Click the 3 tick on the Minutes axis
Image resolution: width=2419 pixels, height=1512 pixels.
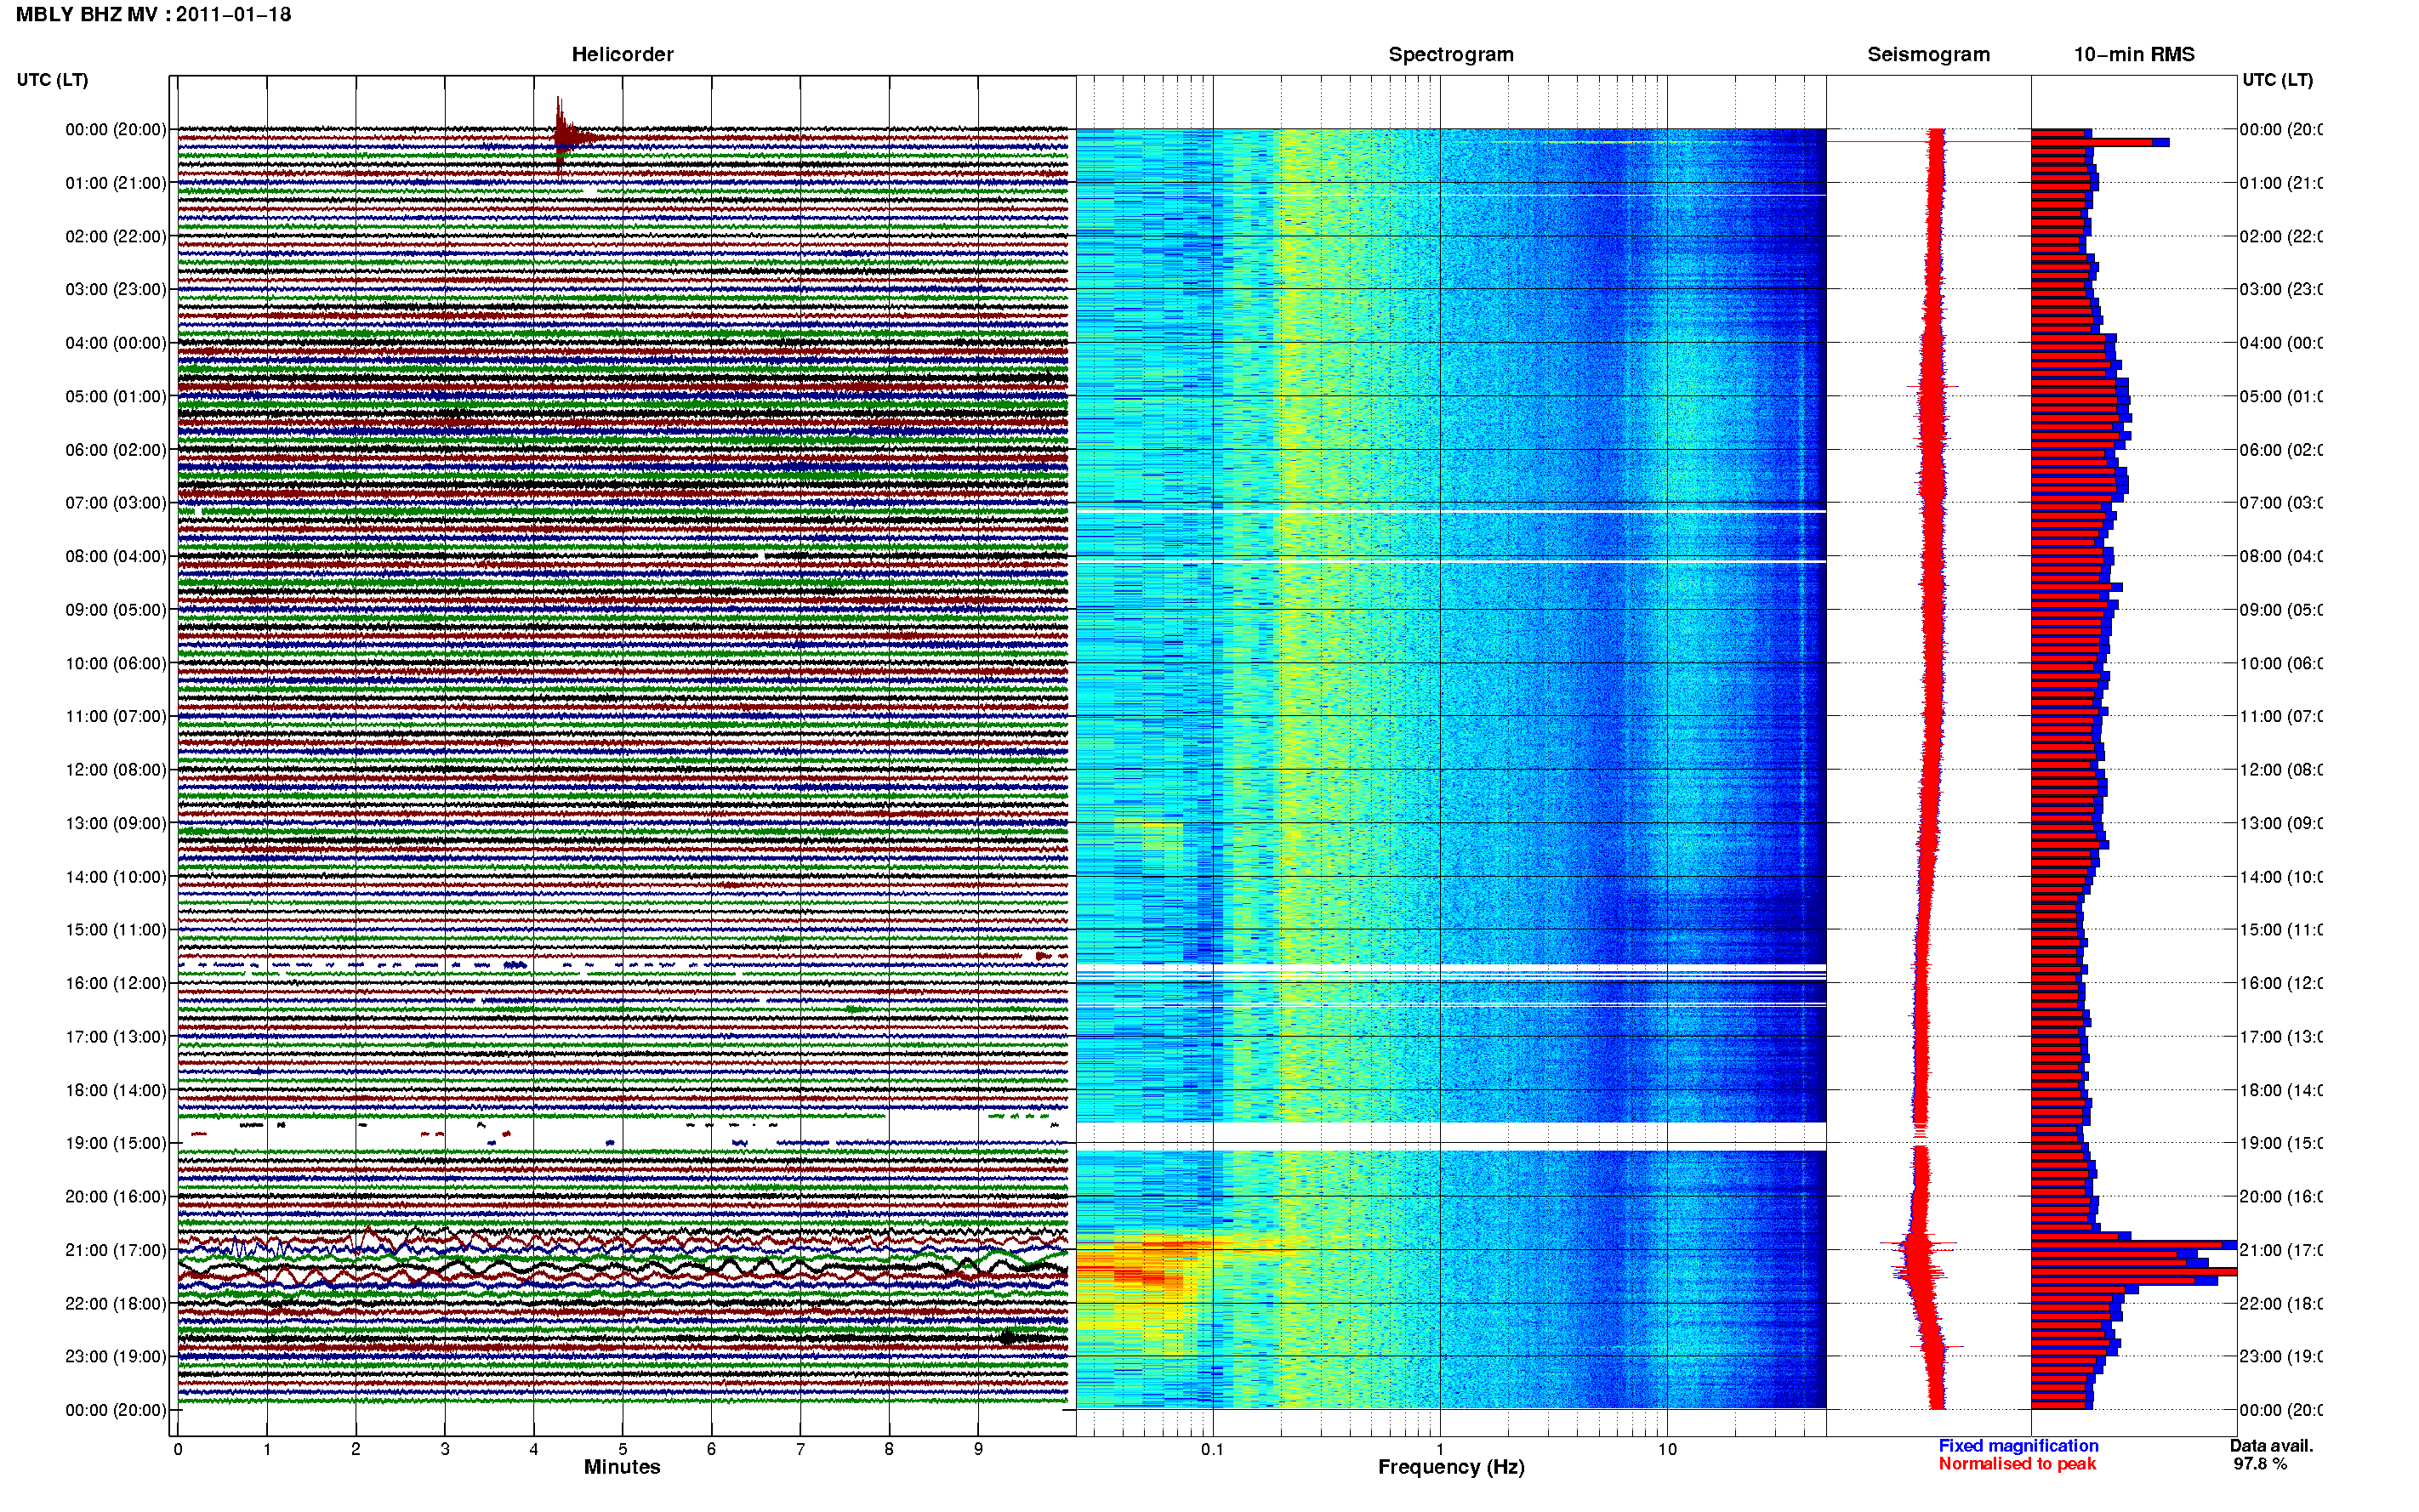click(445, 1449)
